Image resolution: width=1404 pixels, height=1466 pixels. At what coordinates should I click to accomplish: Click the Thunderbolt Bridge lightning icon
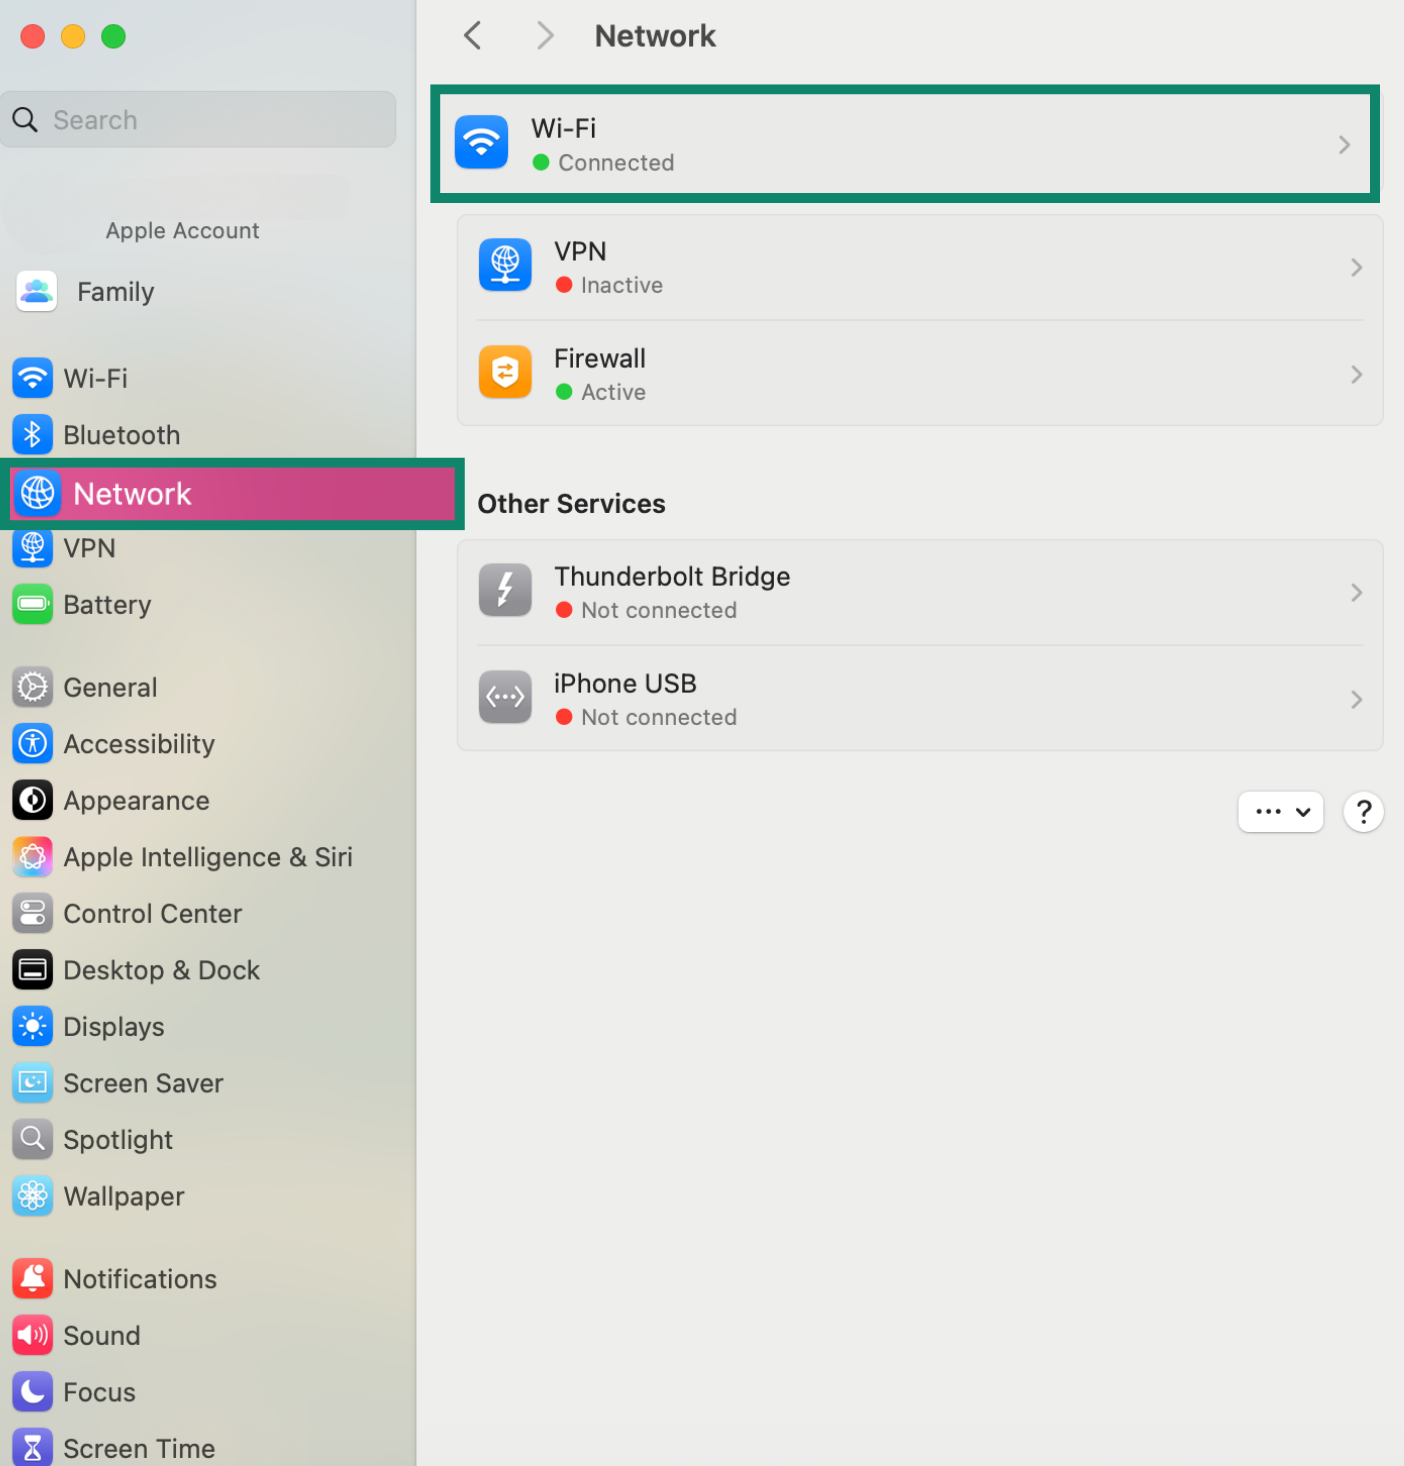click(x=505, y=590)
